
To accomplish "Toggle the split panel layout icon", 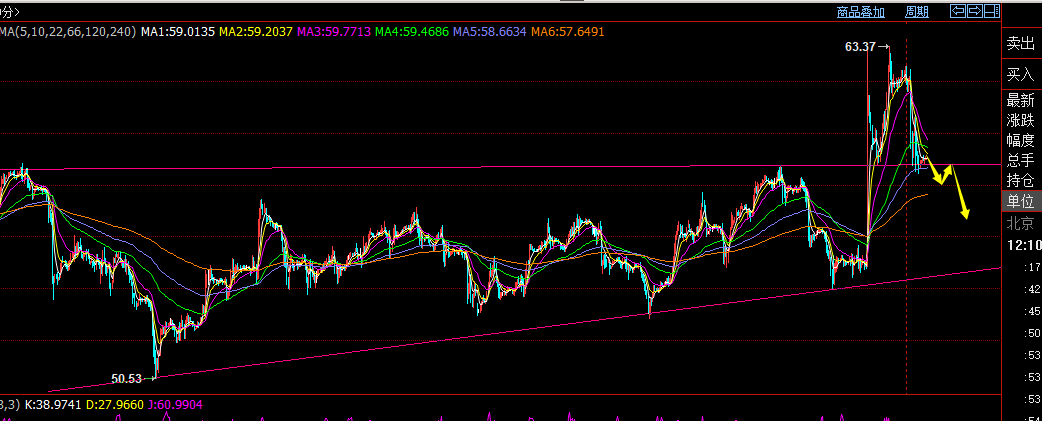I will click(x=992, y=11).
